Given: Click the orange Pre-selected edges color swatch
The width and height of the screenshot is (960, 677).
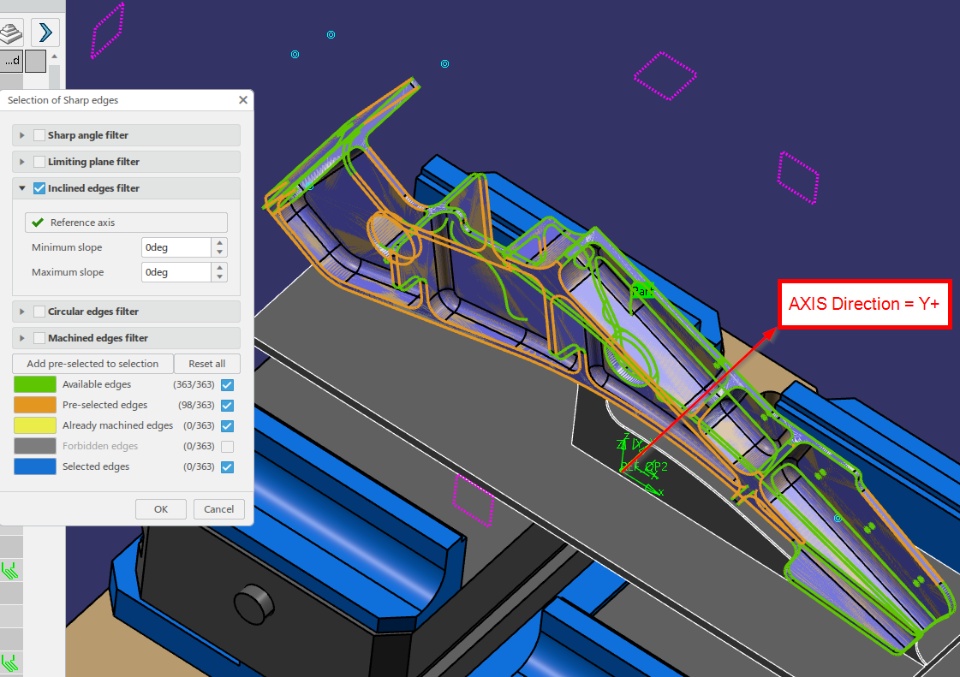Looking at the screenshot, I should pyautogui.click(x=35, y=405).
